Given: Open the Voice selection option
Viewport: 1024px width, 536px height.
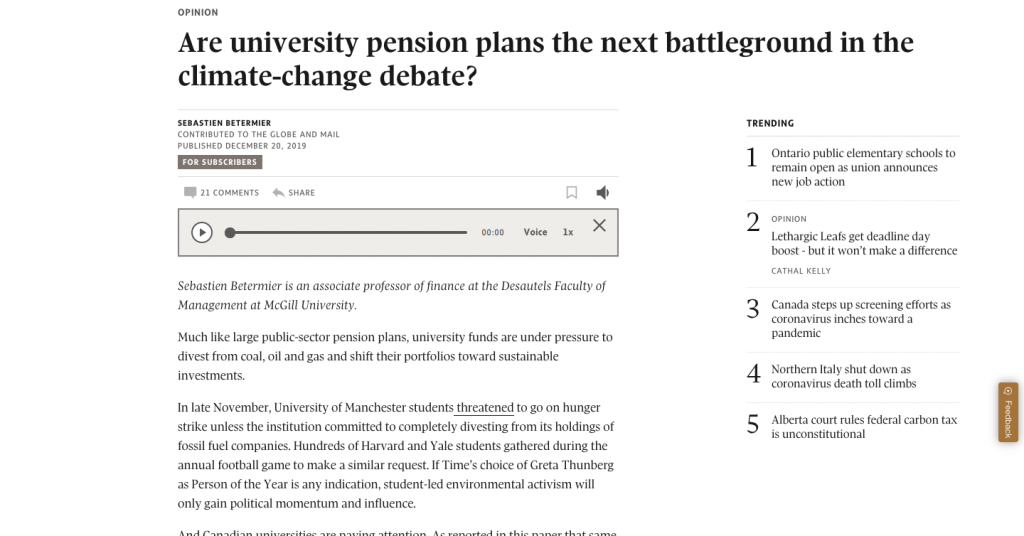Looking at the screenshot, I should pos(535,232).
